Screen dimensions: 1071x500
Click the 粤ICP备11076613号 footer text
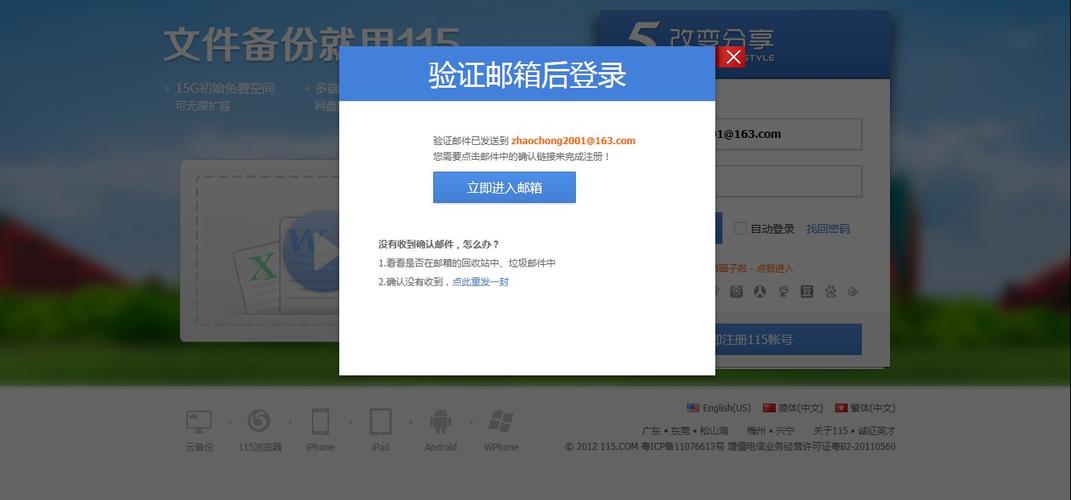point(682,447)
